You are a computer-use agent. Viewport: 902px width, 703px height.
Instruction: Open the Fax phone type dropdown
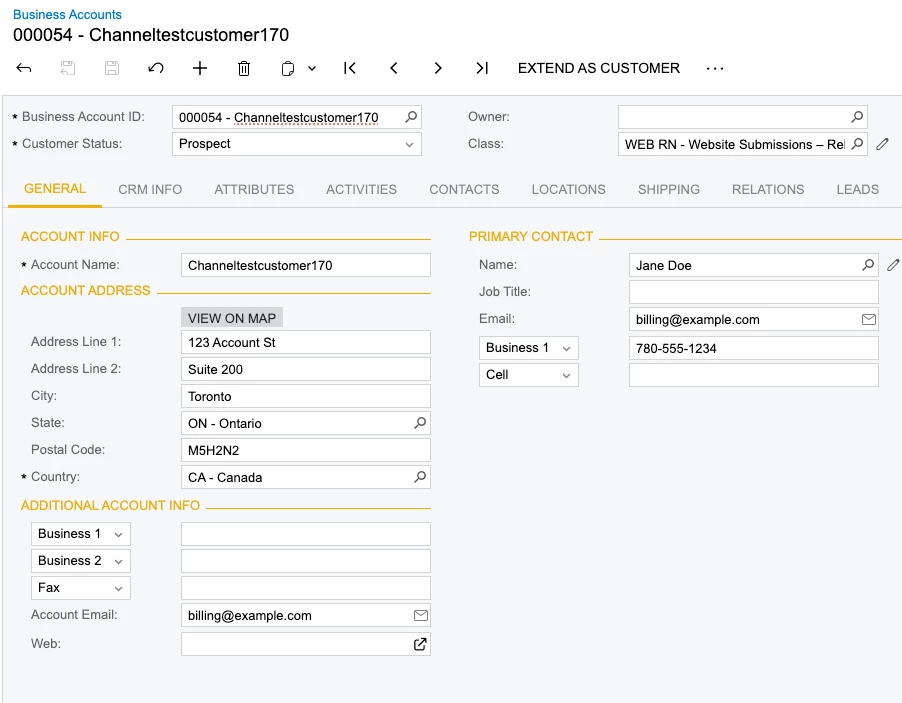(81, 588)
